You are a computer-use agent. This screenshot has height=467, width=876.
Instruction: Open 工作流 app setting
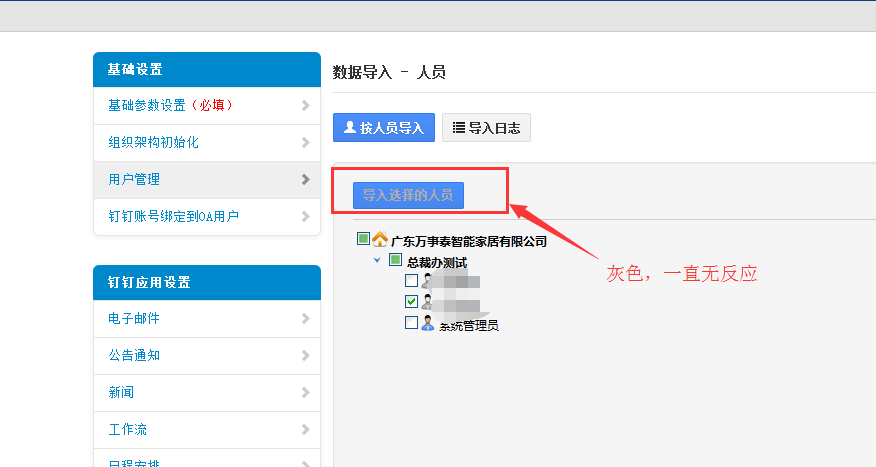tap(207, 429)
